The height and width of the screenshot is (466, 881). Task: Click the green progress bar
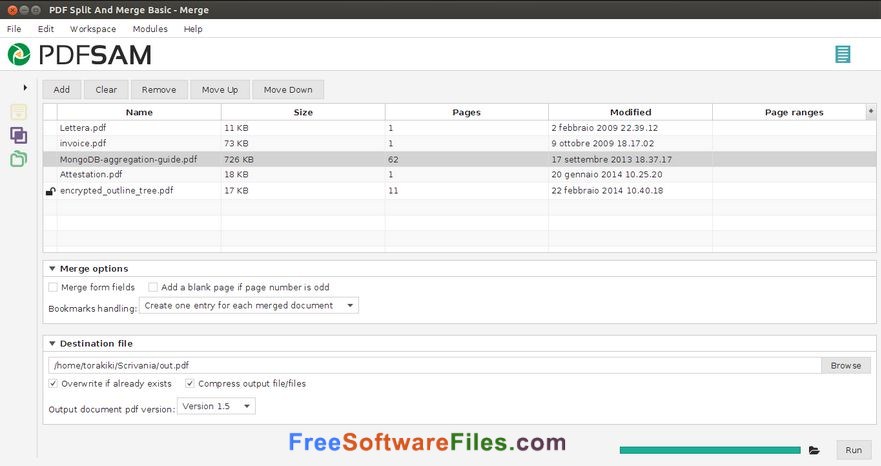click(x=710, y=450)
